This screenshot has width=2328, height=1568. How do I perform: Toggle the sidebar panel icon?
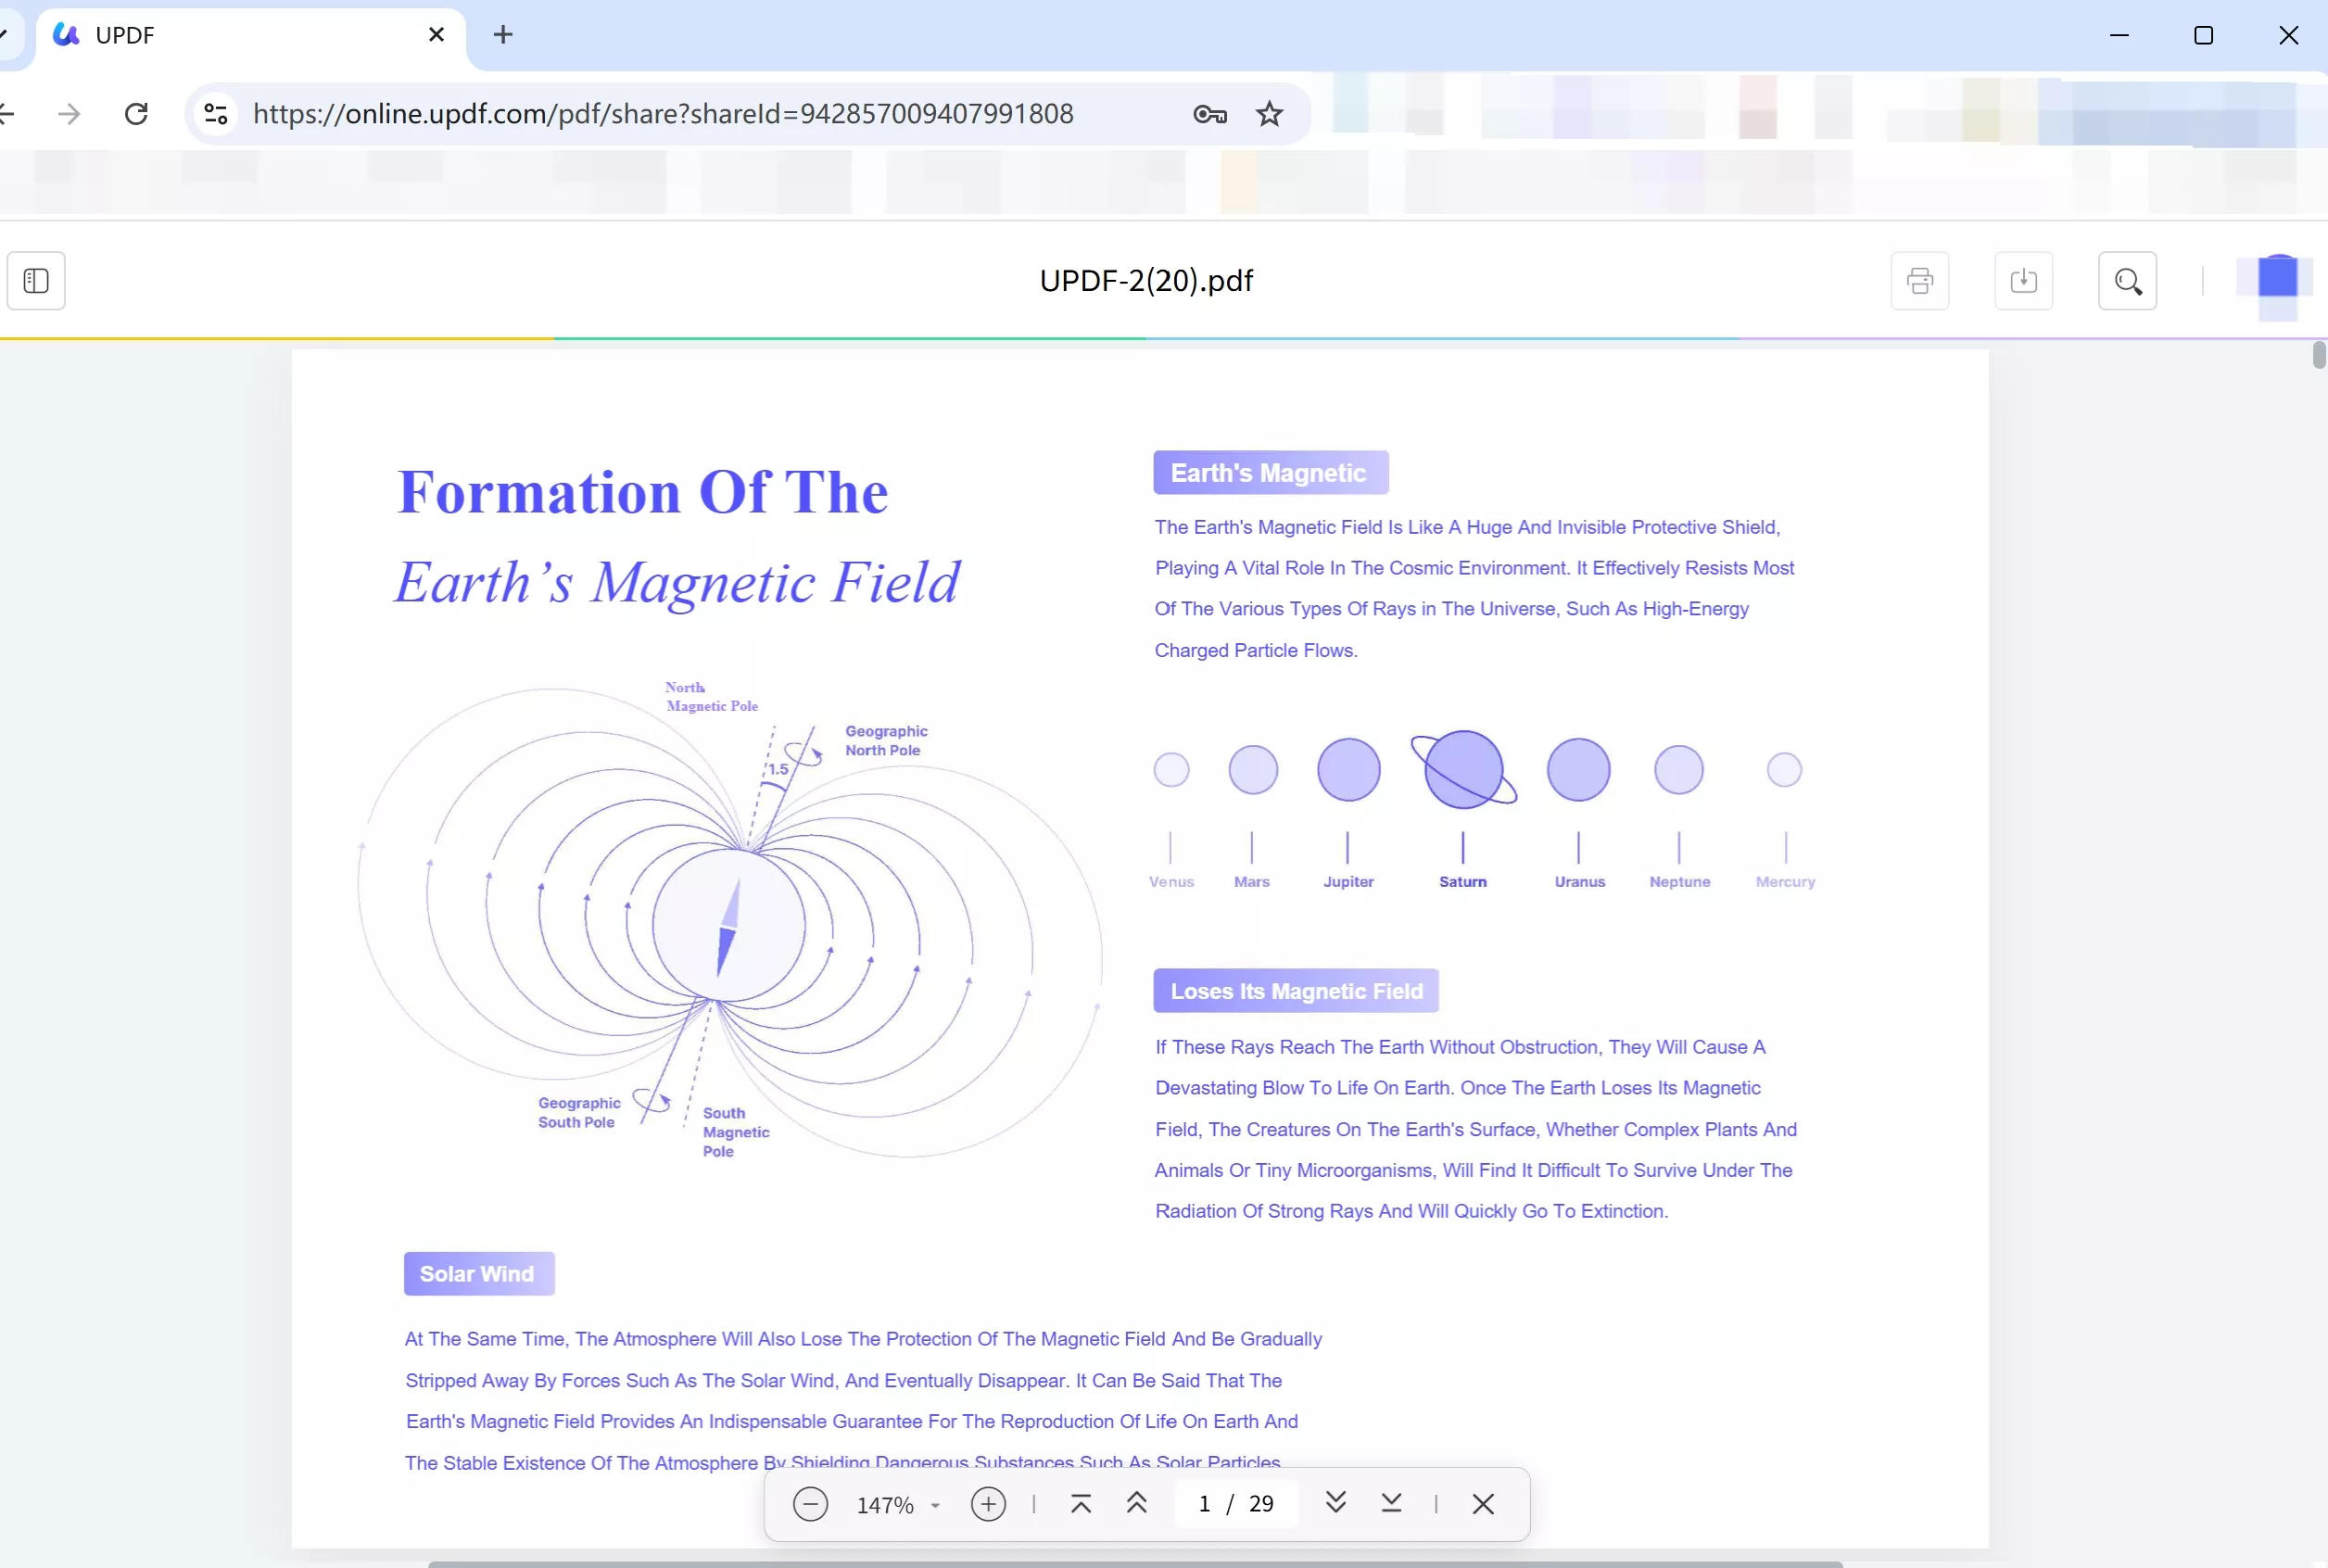point(36,281)
